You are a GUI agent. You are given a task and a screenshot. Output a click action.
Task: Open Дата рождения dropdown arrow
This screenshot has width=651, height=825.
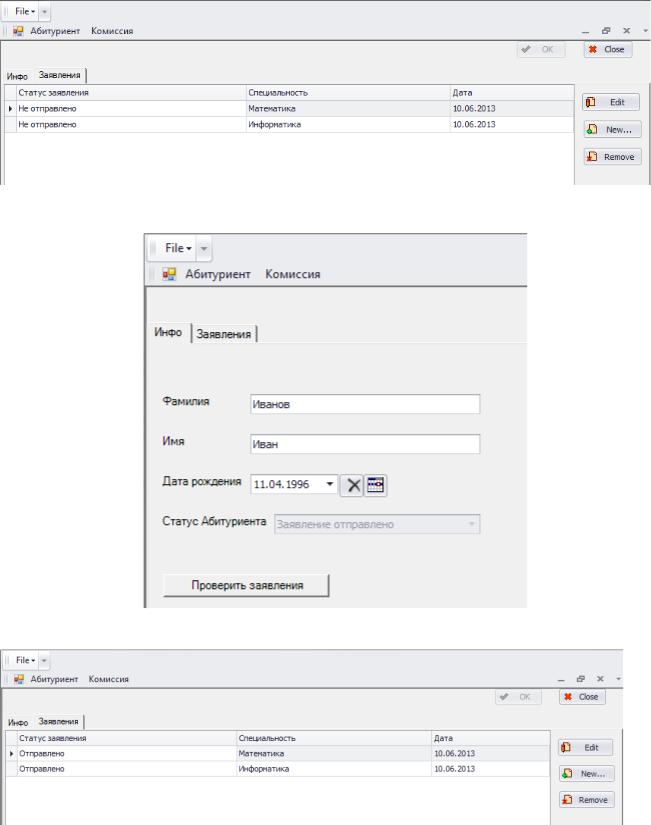[x=329, y=484]
